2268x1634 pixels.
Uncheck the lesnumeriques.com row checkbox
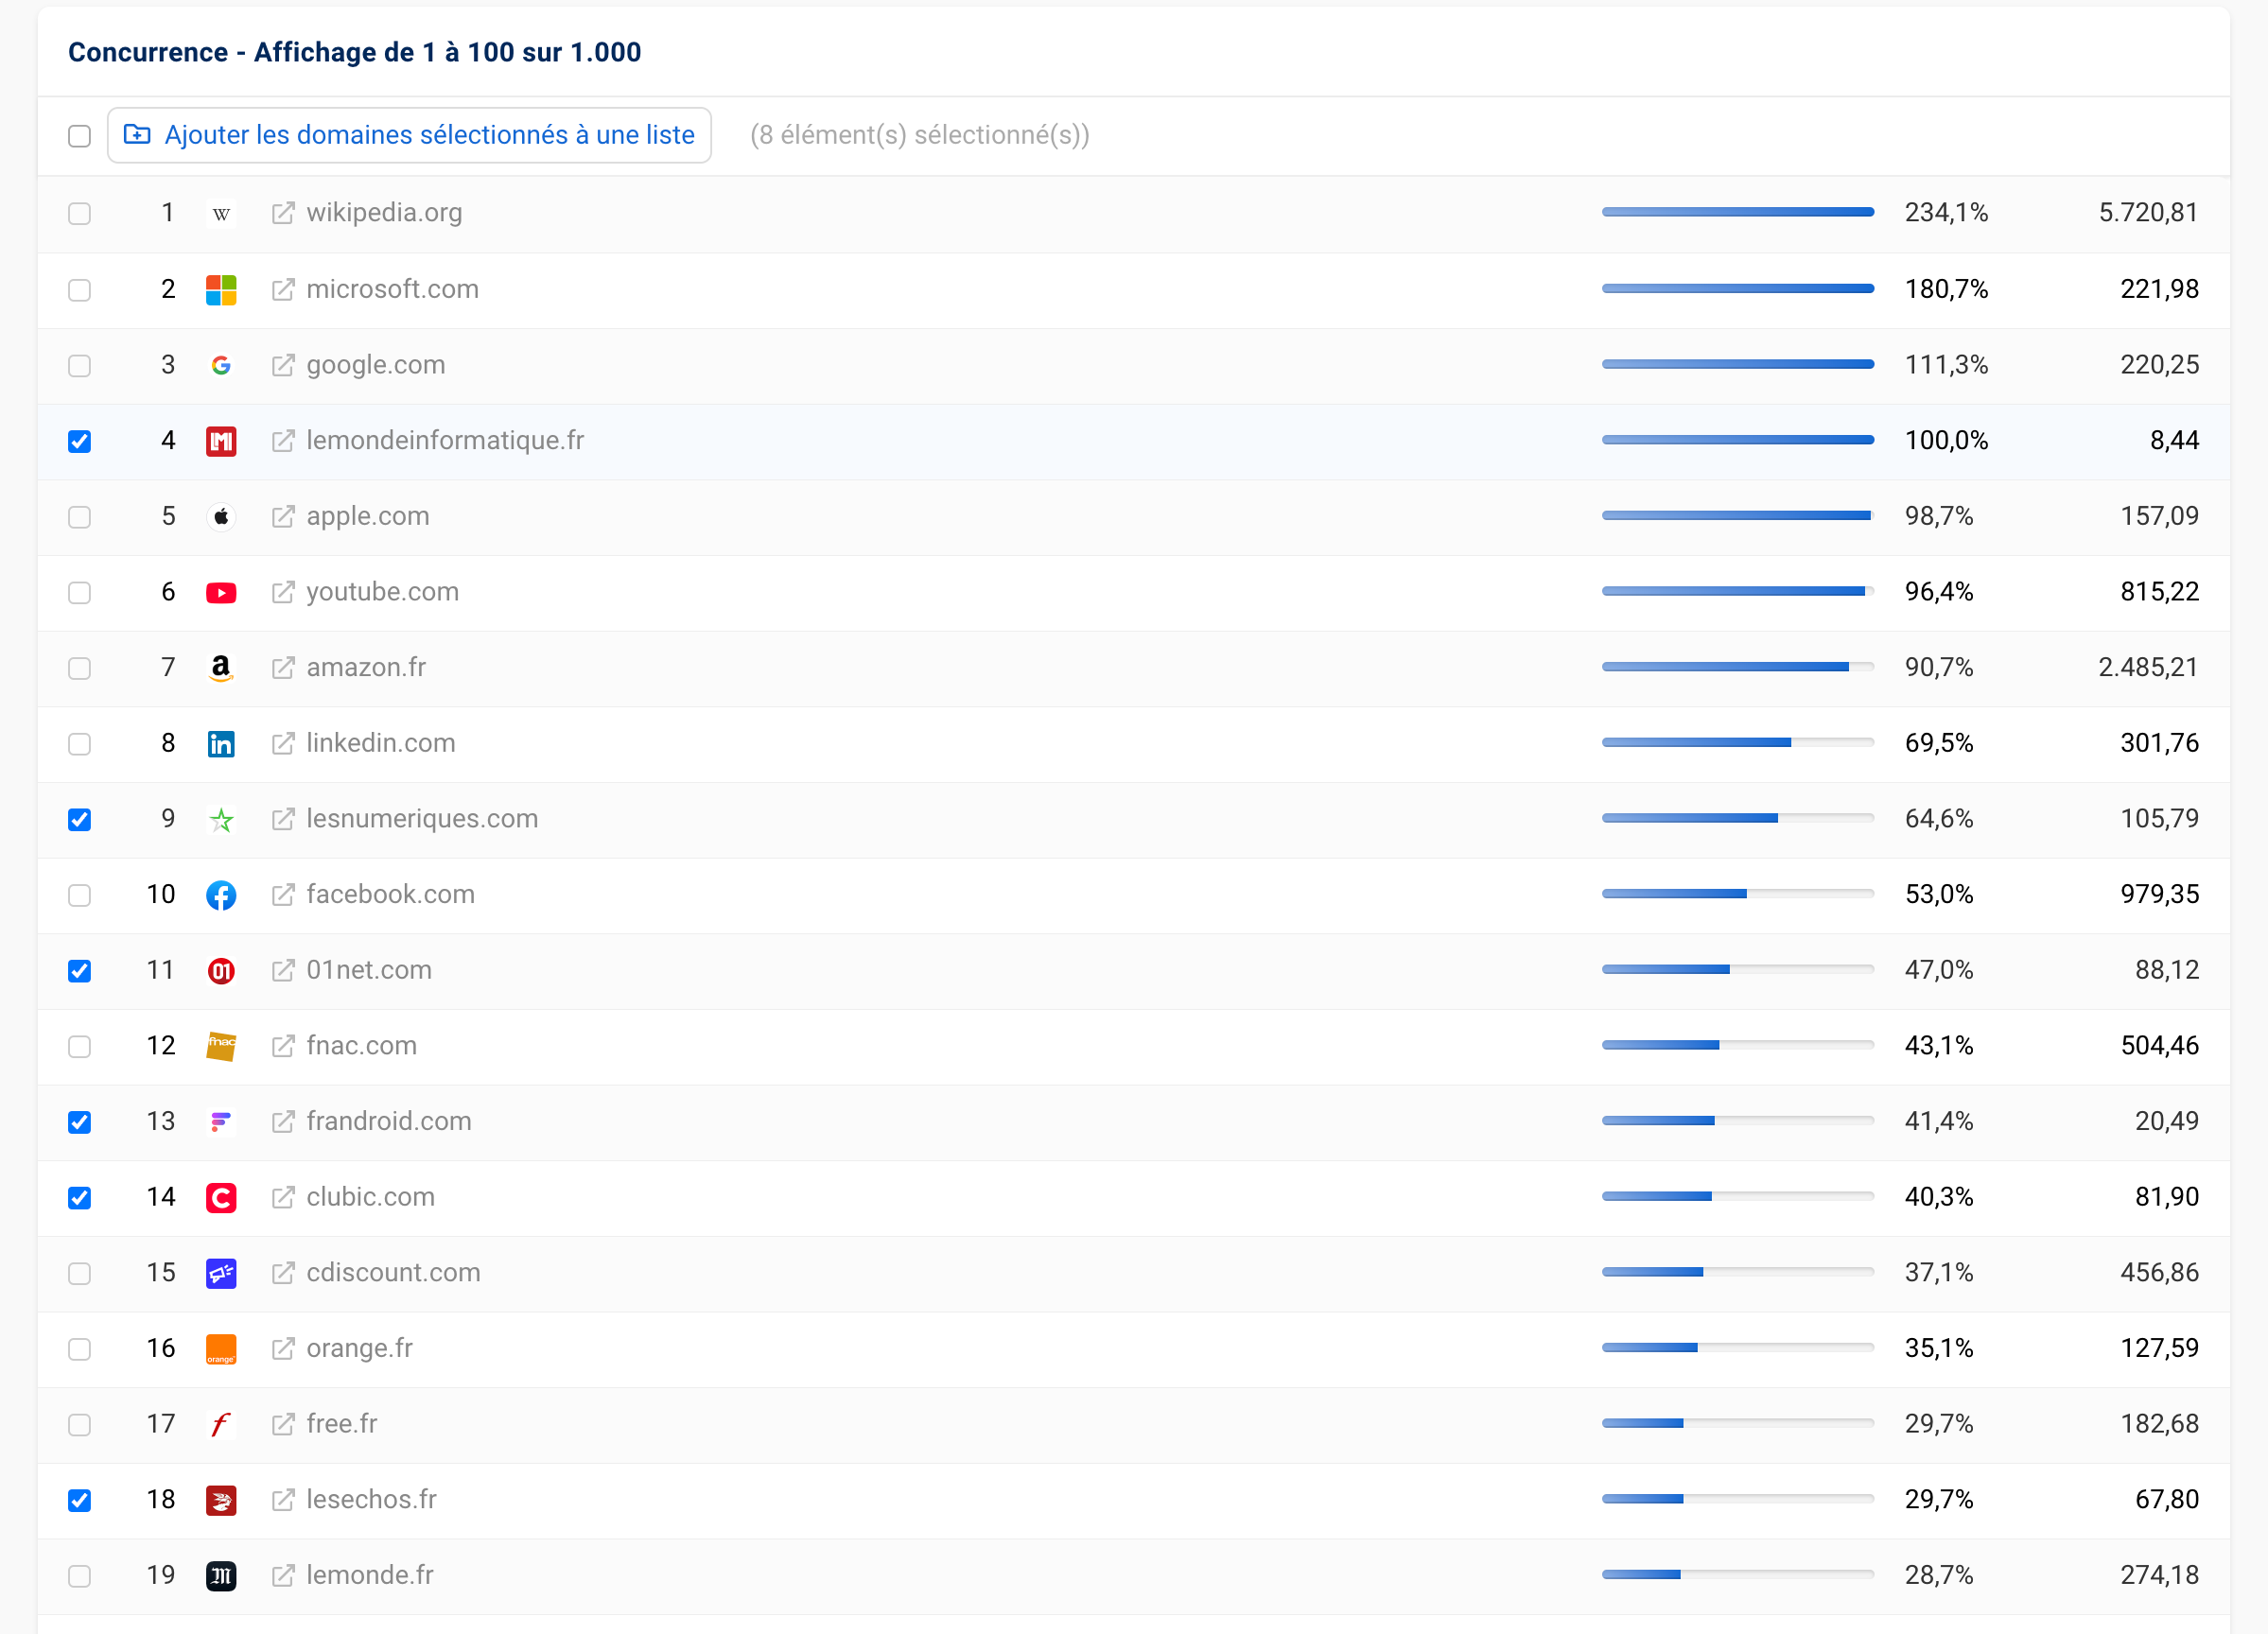(80, 820)
